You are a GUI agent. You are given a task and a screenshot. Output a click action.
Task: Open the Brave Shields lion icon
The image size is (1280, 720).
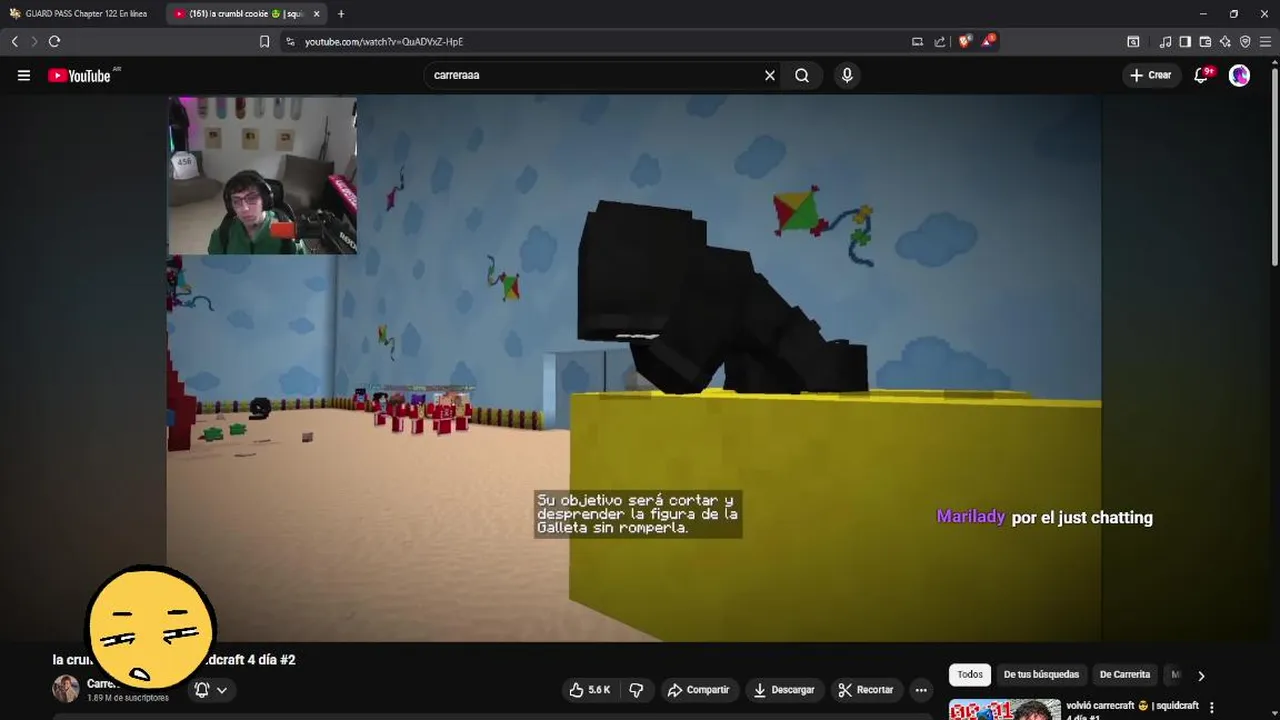(x=964, y=41)
